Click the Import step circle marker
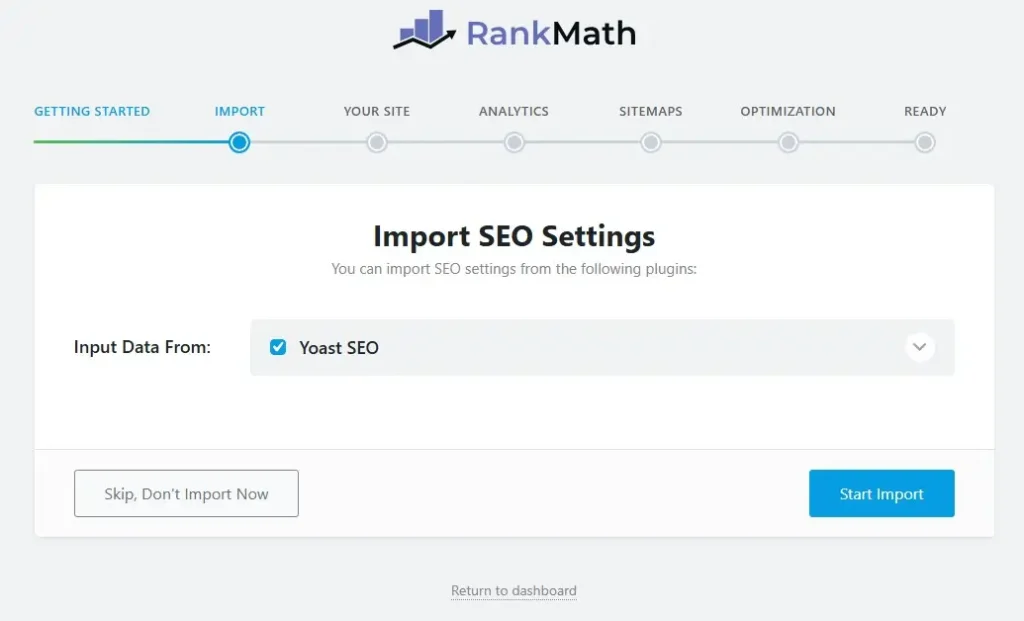 239,143
